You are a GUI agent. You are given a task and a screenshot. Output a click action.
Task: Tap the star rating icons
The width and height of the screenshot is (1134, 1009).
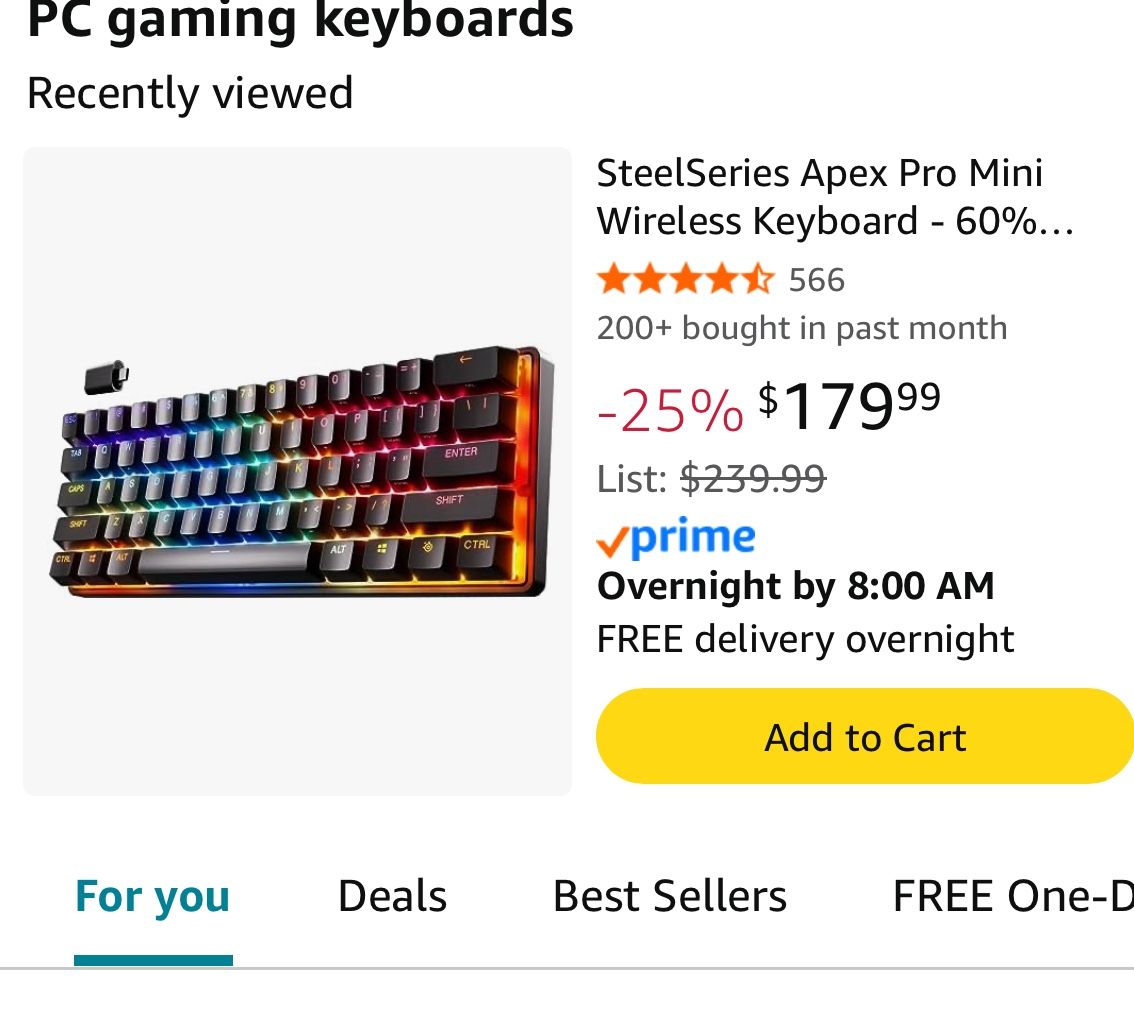click(x=684, y=279)
